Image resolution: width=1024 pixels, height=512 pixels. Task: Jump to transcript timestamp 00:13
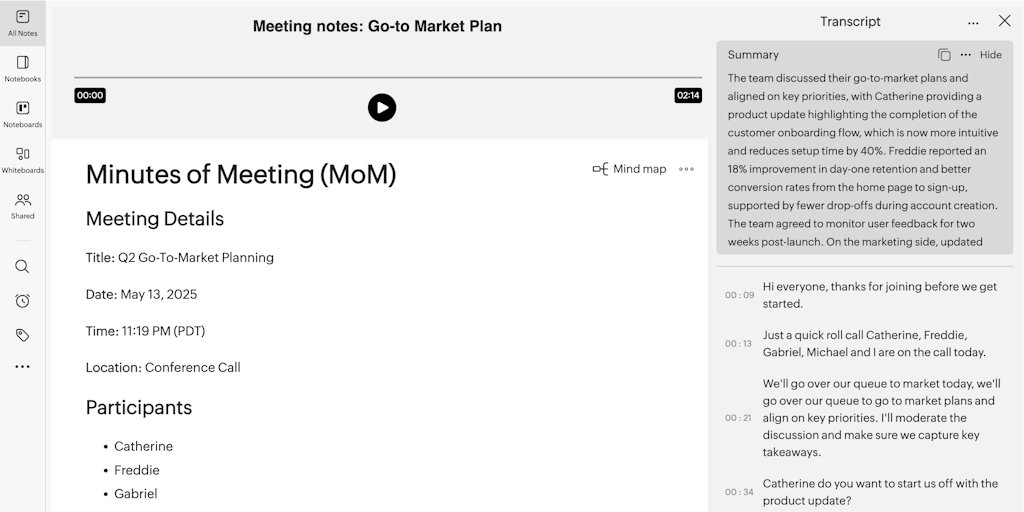738,344
